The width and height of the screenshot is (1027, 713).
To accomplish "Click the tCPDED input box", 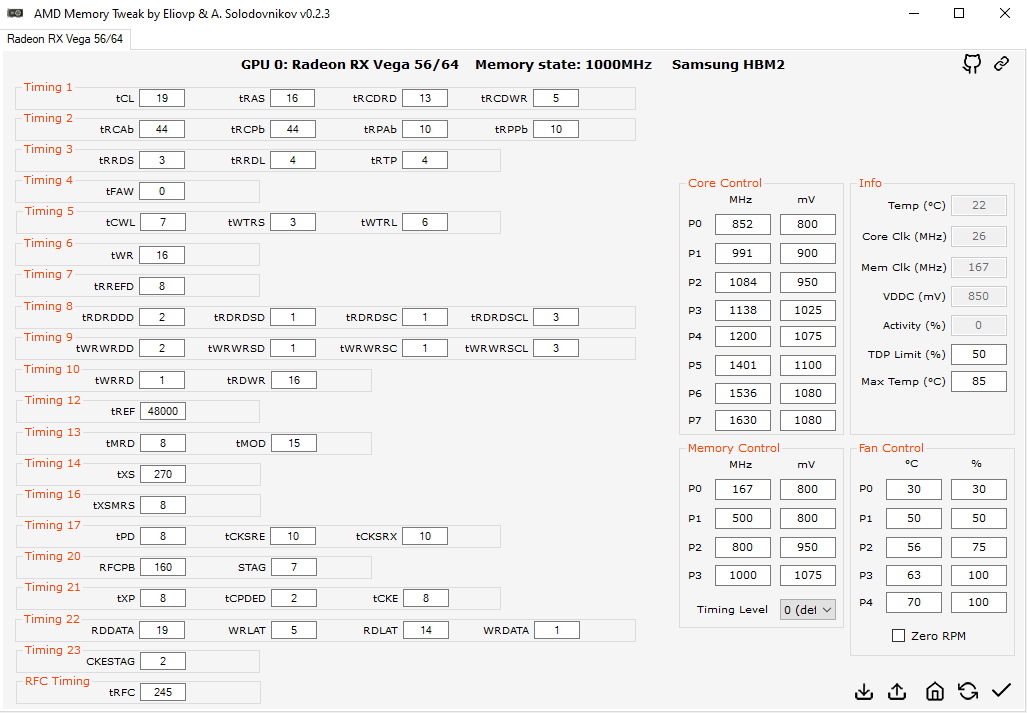I will [x=294, y=598].
